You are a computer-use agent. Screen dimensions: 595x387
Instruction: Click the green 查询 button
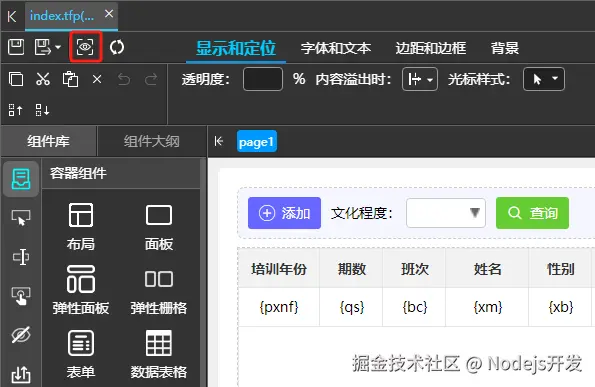tap(532, 213)
